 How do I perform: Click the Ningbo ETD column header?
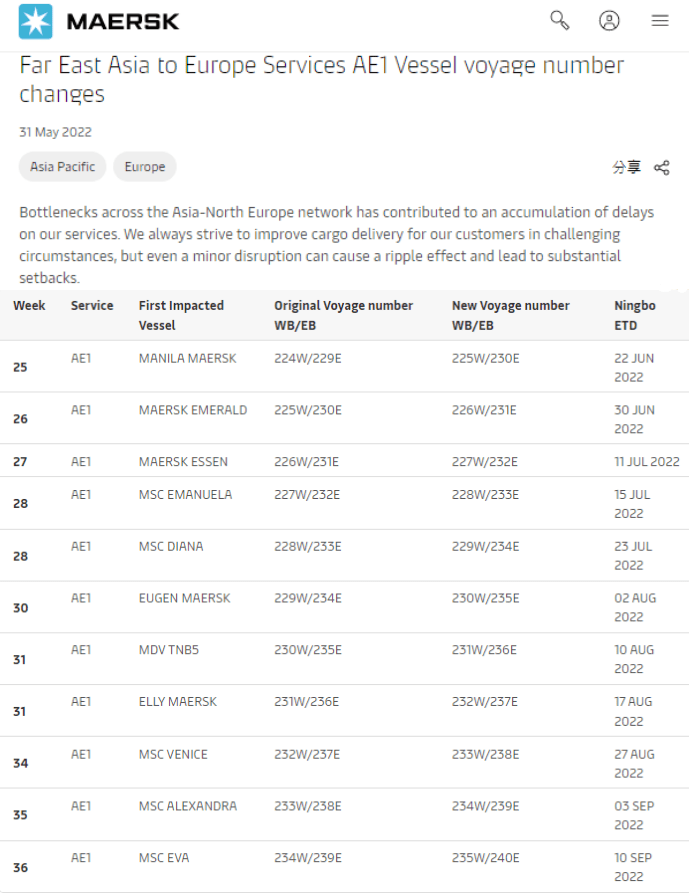(x=635, y=315)
